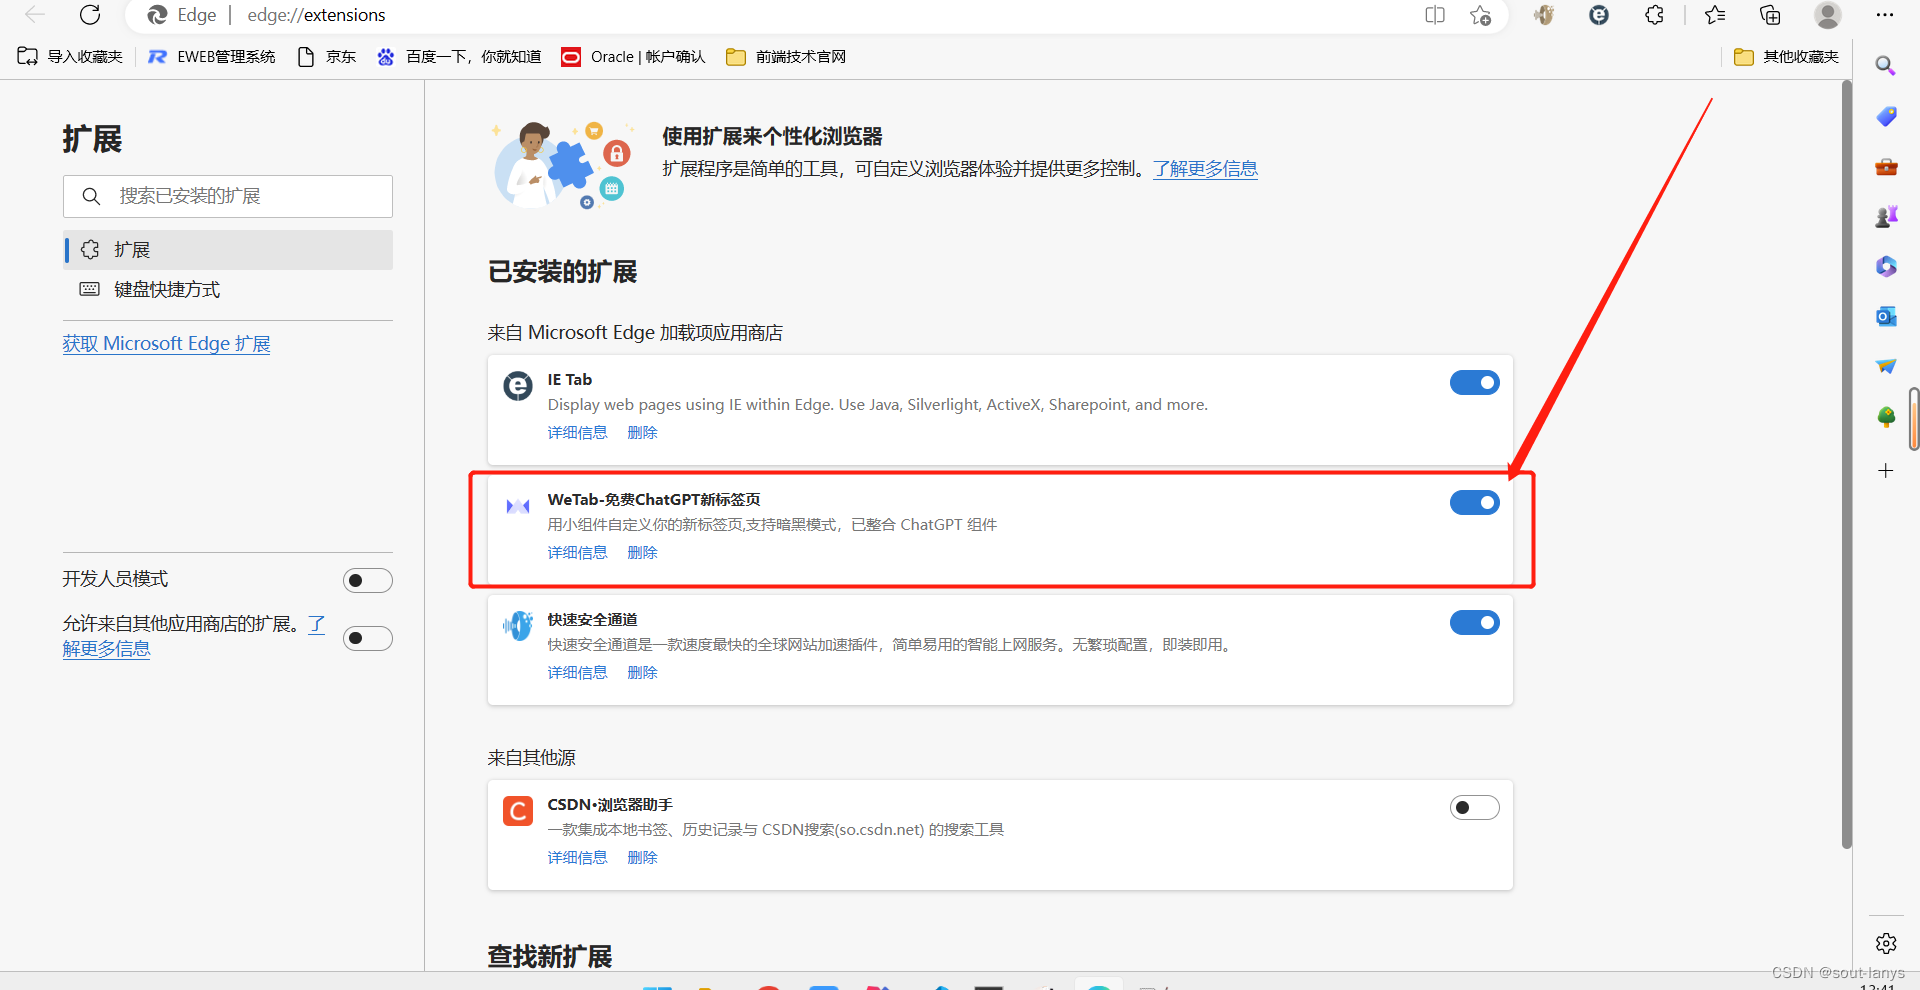Click 删除 for IE Tab

tap(642, 433)
